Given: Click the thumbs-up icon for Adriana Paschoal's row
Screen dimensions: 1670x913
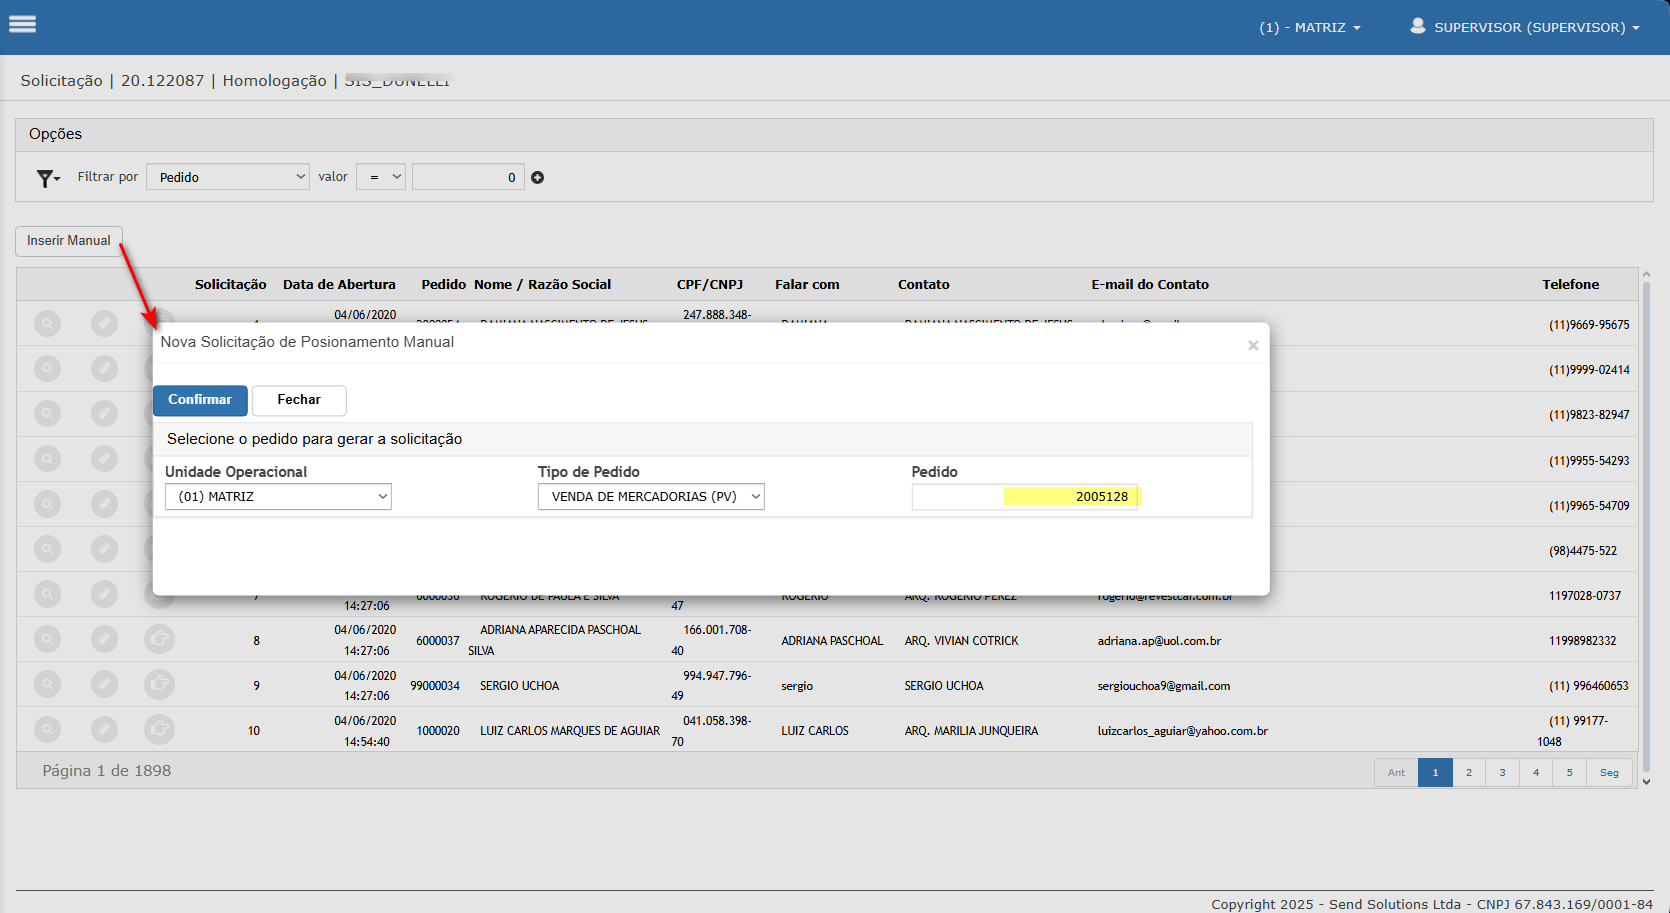Looking at the screenshot, I should point(159,639).
